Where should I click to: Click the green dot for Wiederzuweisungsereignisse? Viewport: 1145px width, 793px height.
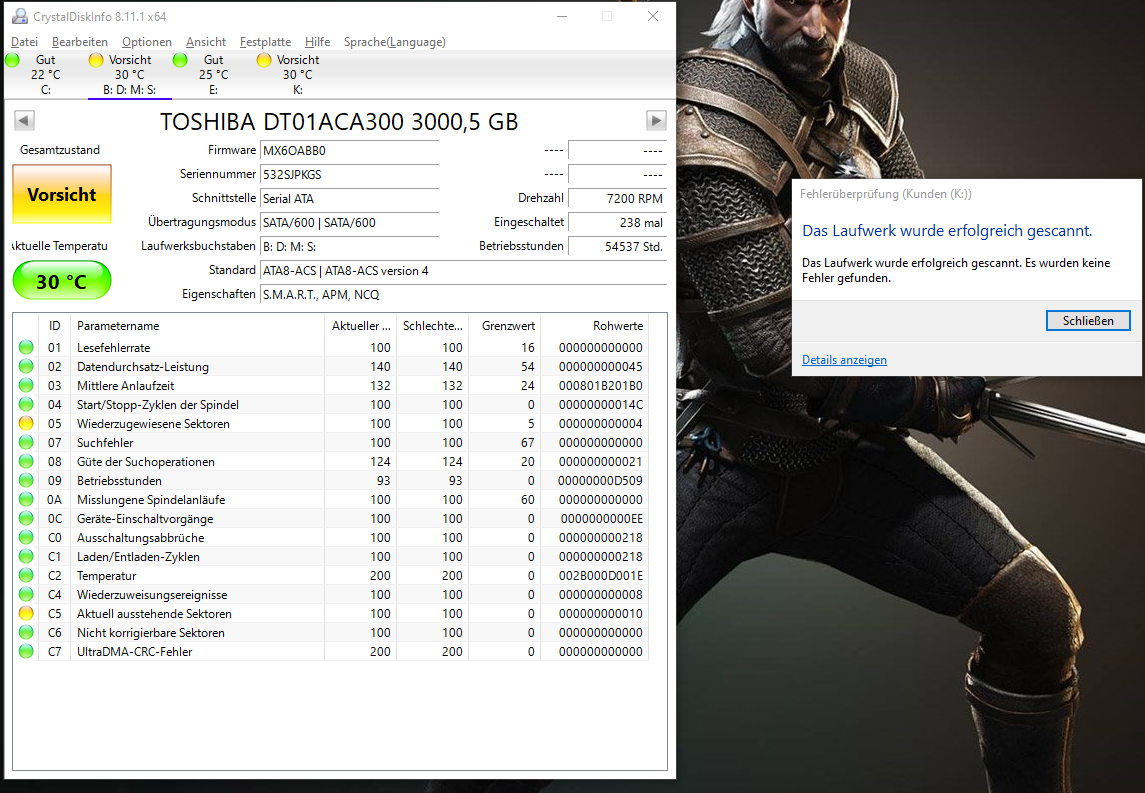pos(26,594)
